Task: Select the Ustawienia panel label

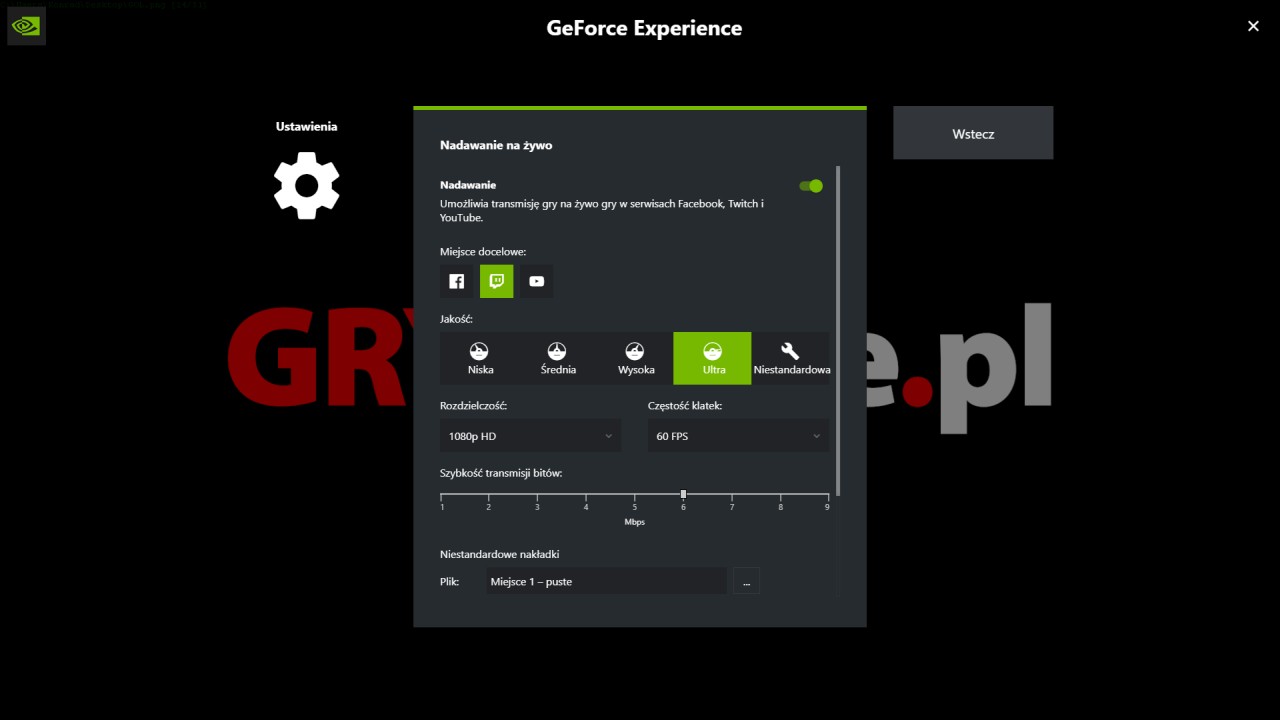Action: click(306, 126)
